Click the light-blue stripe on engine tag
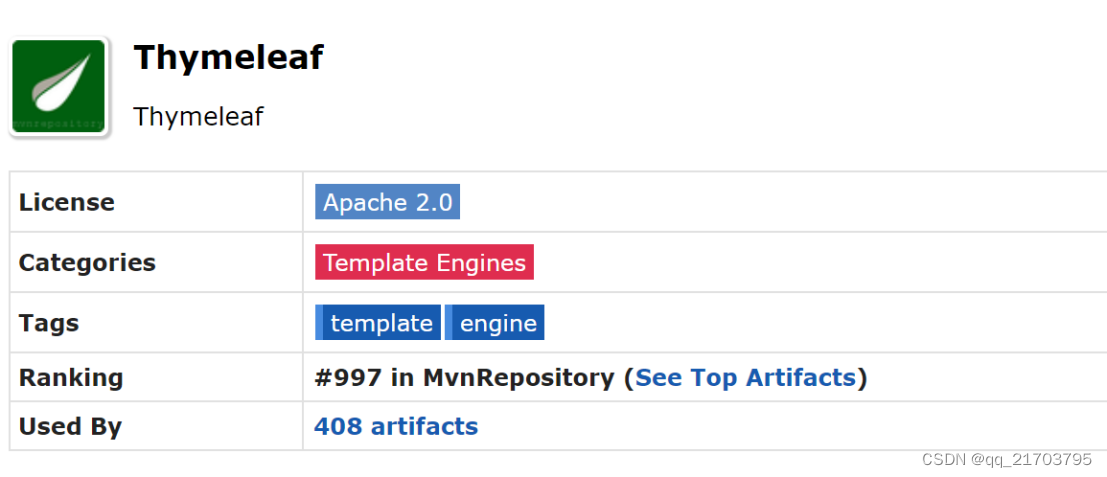1107x477 pixels. point(448,322)
